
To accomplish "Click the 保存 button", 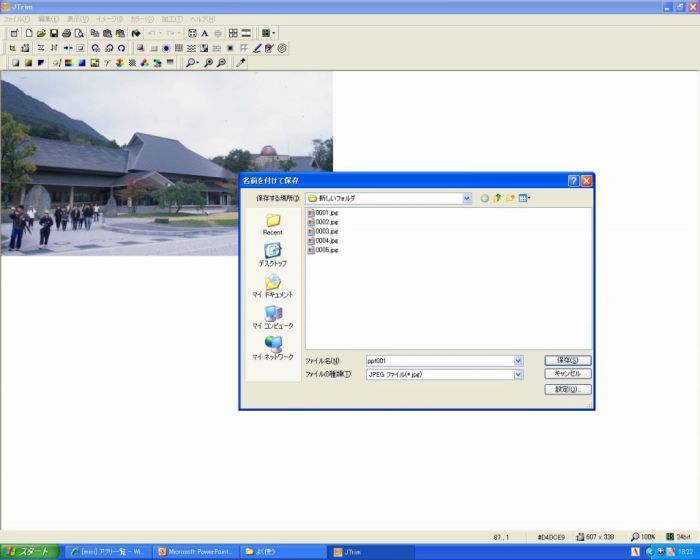I will pos(567,360).
